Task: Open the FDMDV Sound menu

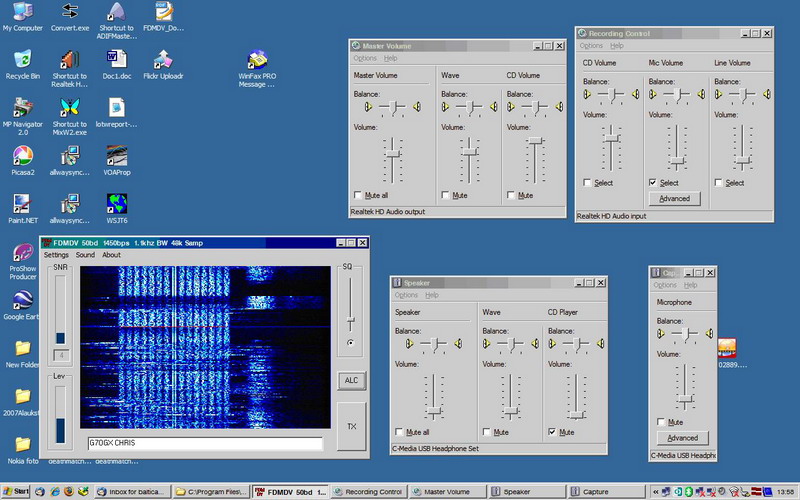Action: [85, 255]
